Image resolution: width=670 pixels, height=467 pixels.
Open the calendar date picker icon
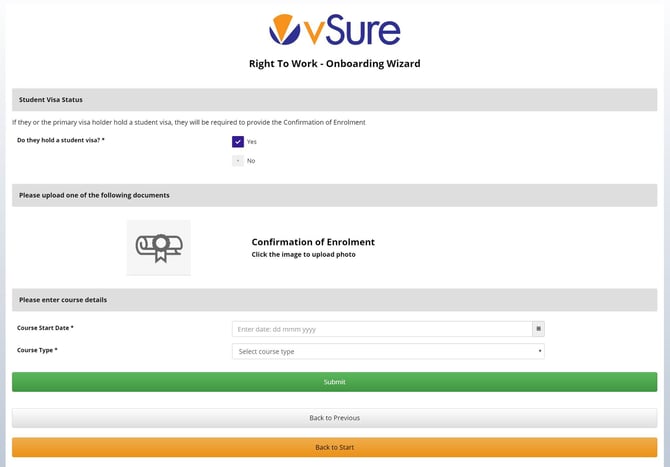[x=538, y=328]
